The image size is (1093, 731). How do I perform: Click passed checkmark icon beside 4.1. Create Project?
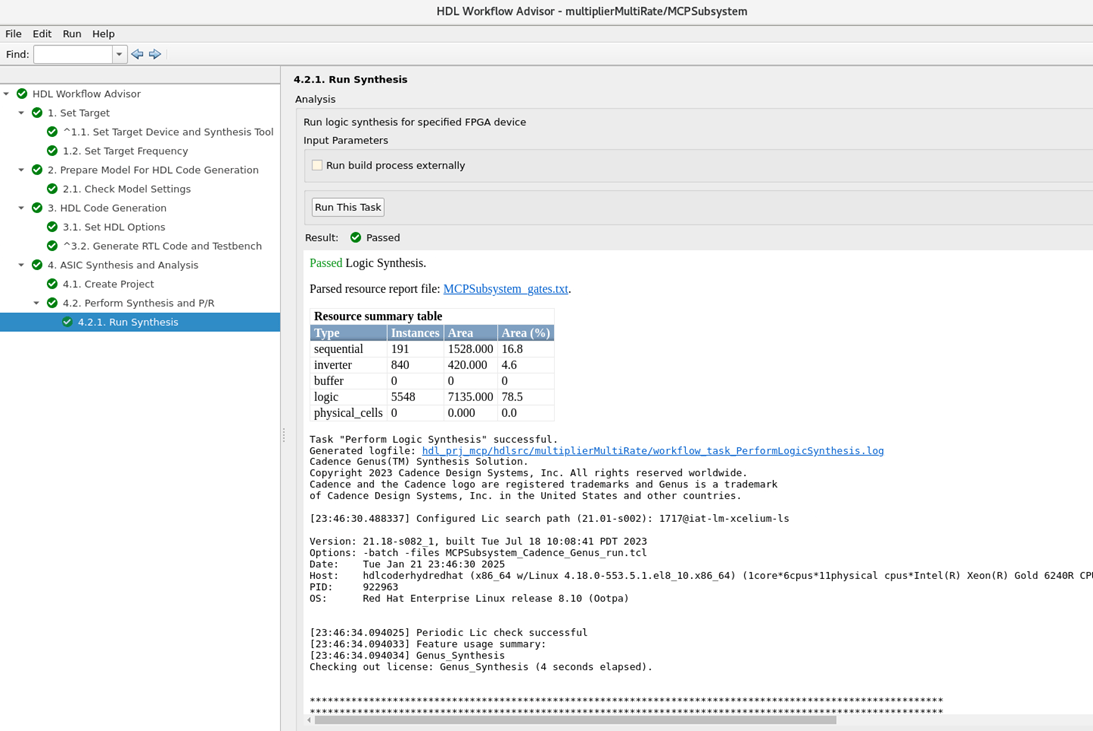[53, 284]
